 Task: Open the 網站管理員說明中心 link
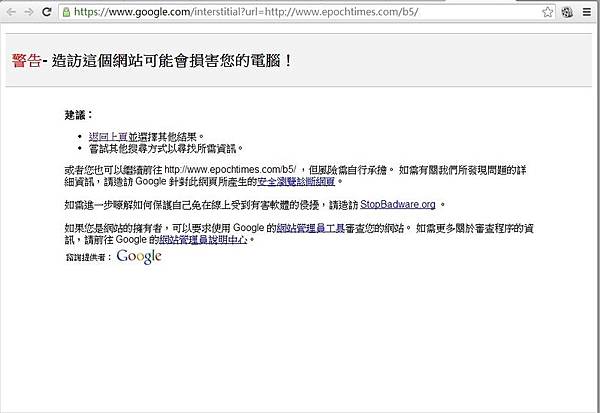(x=203, y=240)
